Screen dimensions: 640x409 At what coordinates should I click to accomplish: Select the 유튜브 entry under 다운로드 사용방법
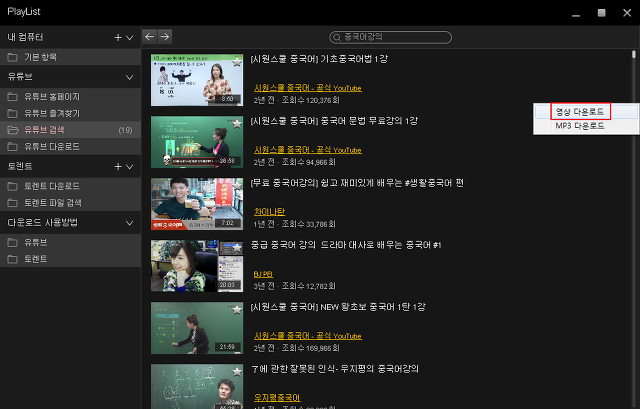point(70,242)
